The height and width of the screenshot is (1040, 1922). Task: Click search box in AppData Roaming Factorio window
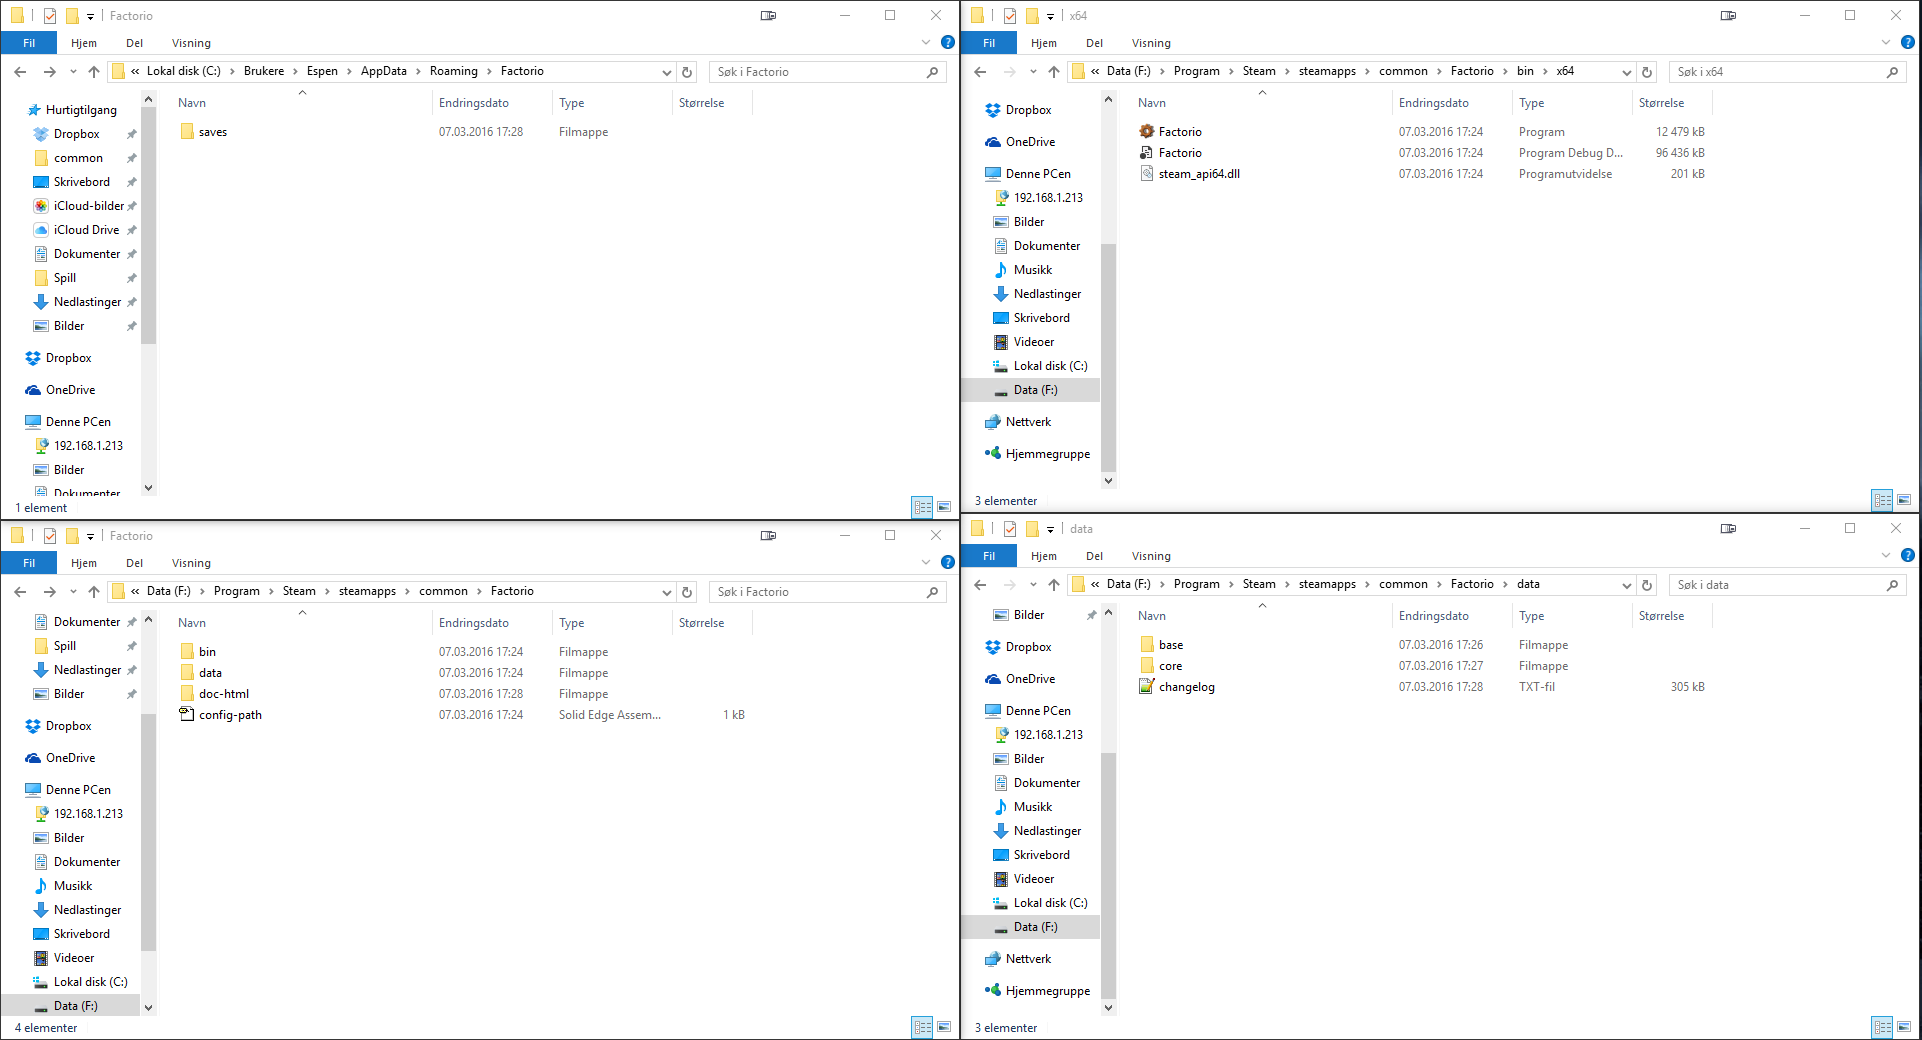827,72
